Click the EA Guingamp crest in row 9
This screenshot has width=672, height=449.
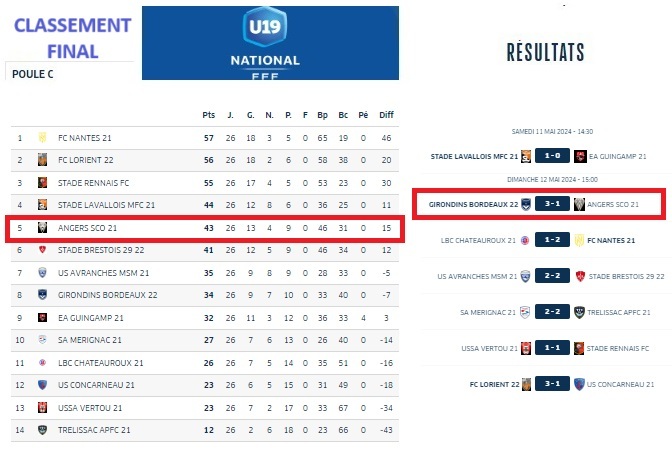click(x=43, y=317)
